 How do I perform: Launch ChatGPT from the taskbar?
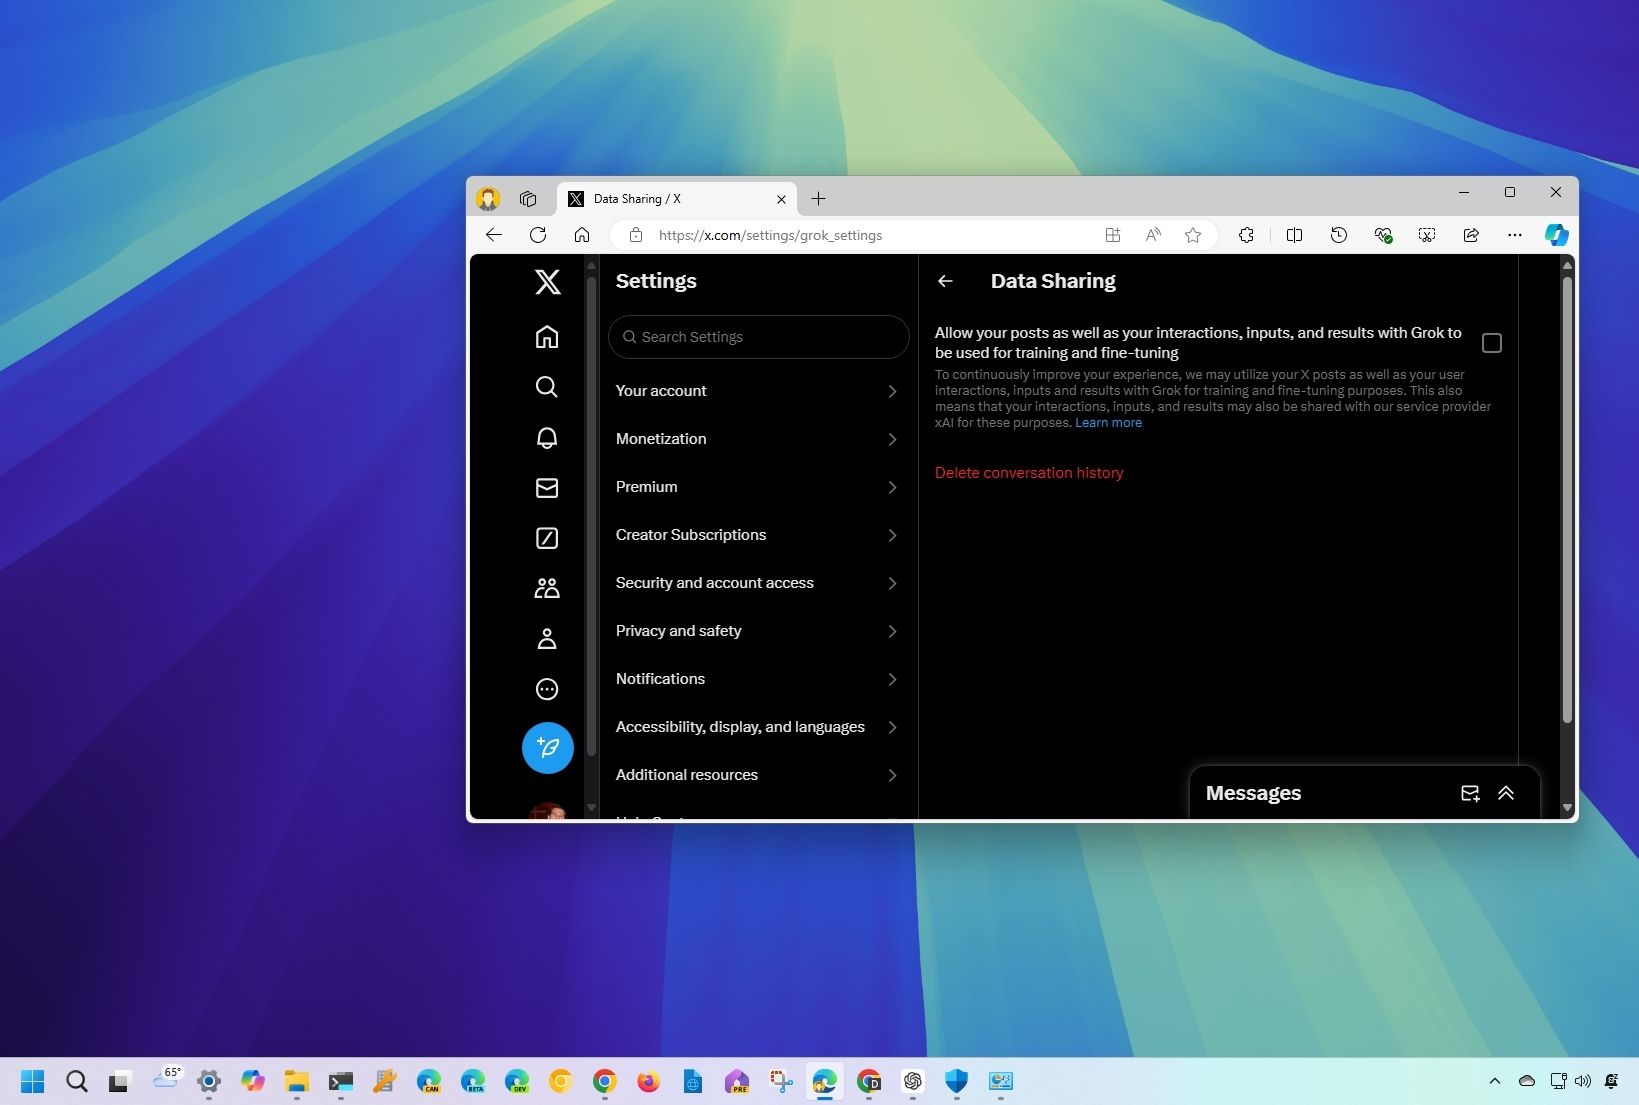pyautogui.click(x=912, y=1081)
